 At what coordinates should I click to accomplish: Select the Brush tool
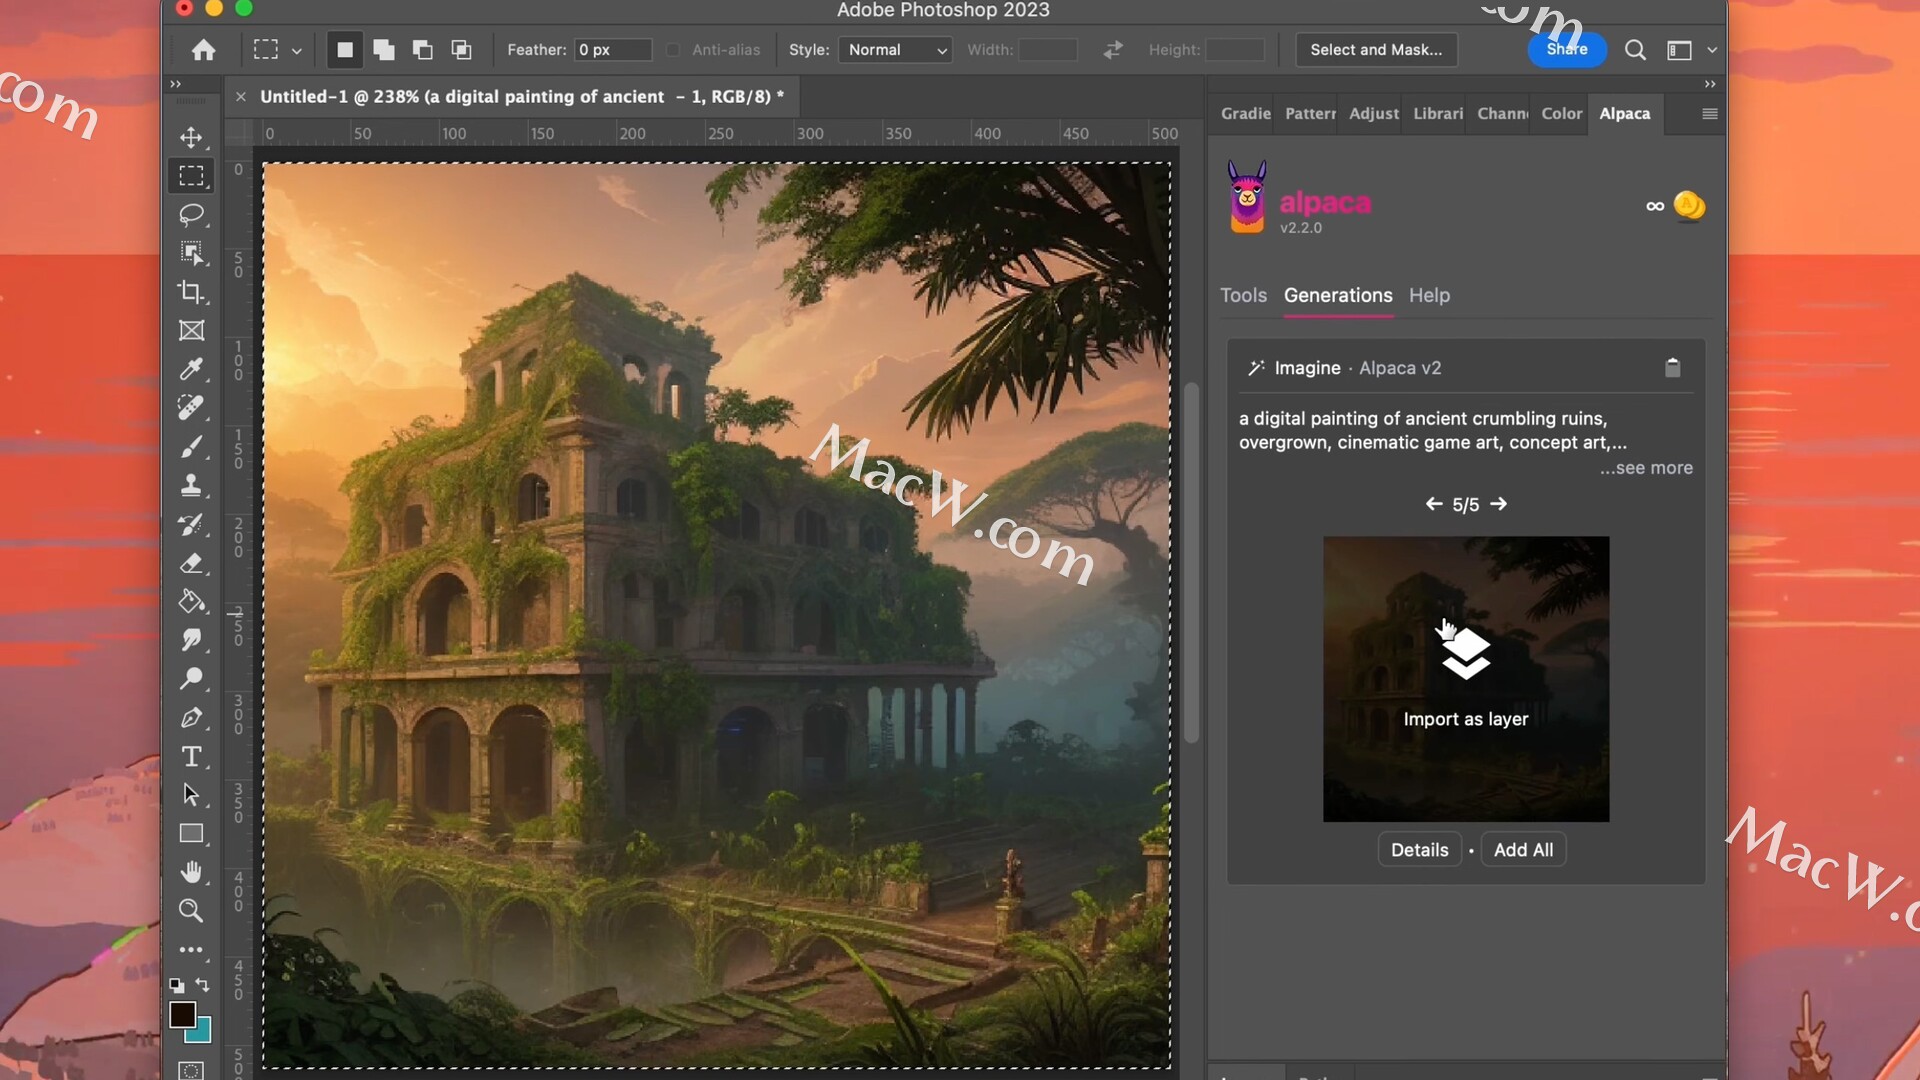pos(191,447)
